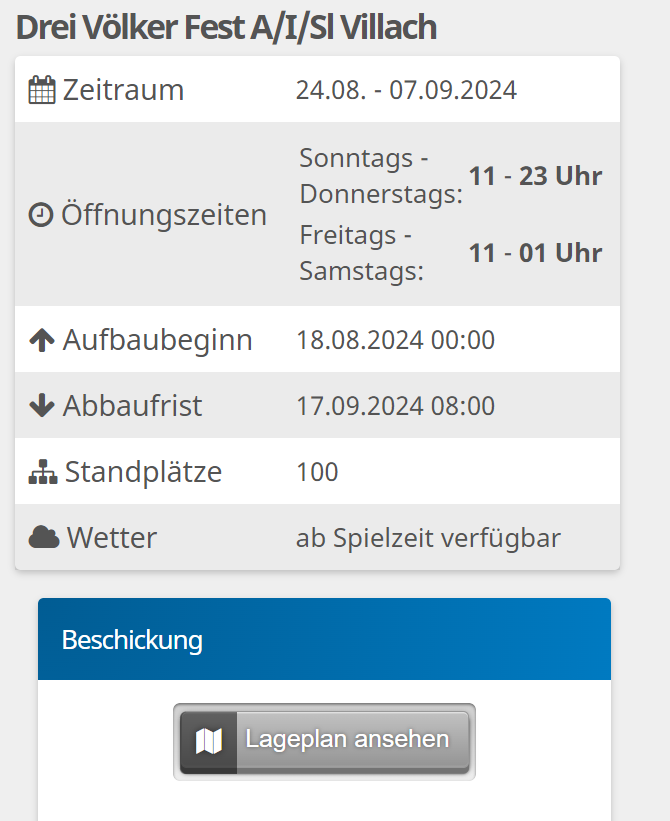Click the cloud icon next to Wetter
This screenshot has height=821, width=670.
[43, 538]
